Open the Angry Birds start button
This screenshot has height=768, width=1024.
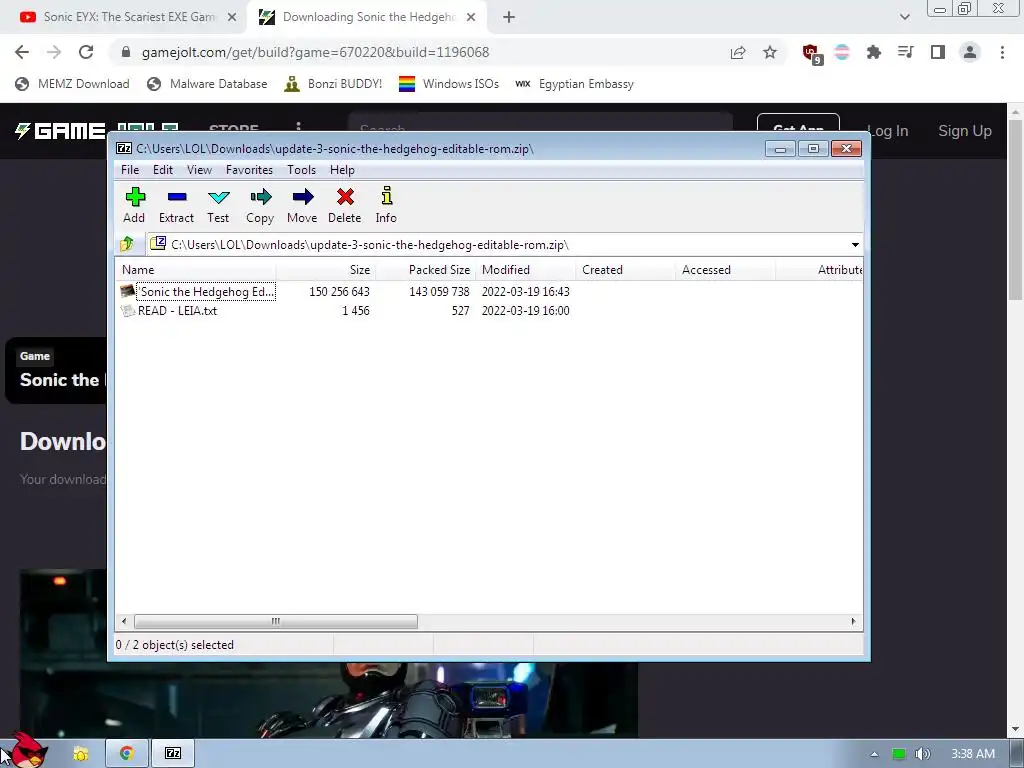[29, 750]
